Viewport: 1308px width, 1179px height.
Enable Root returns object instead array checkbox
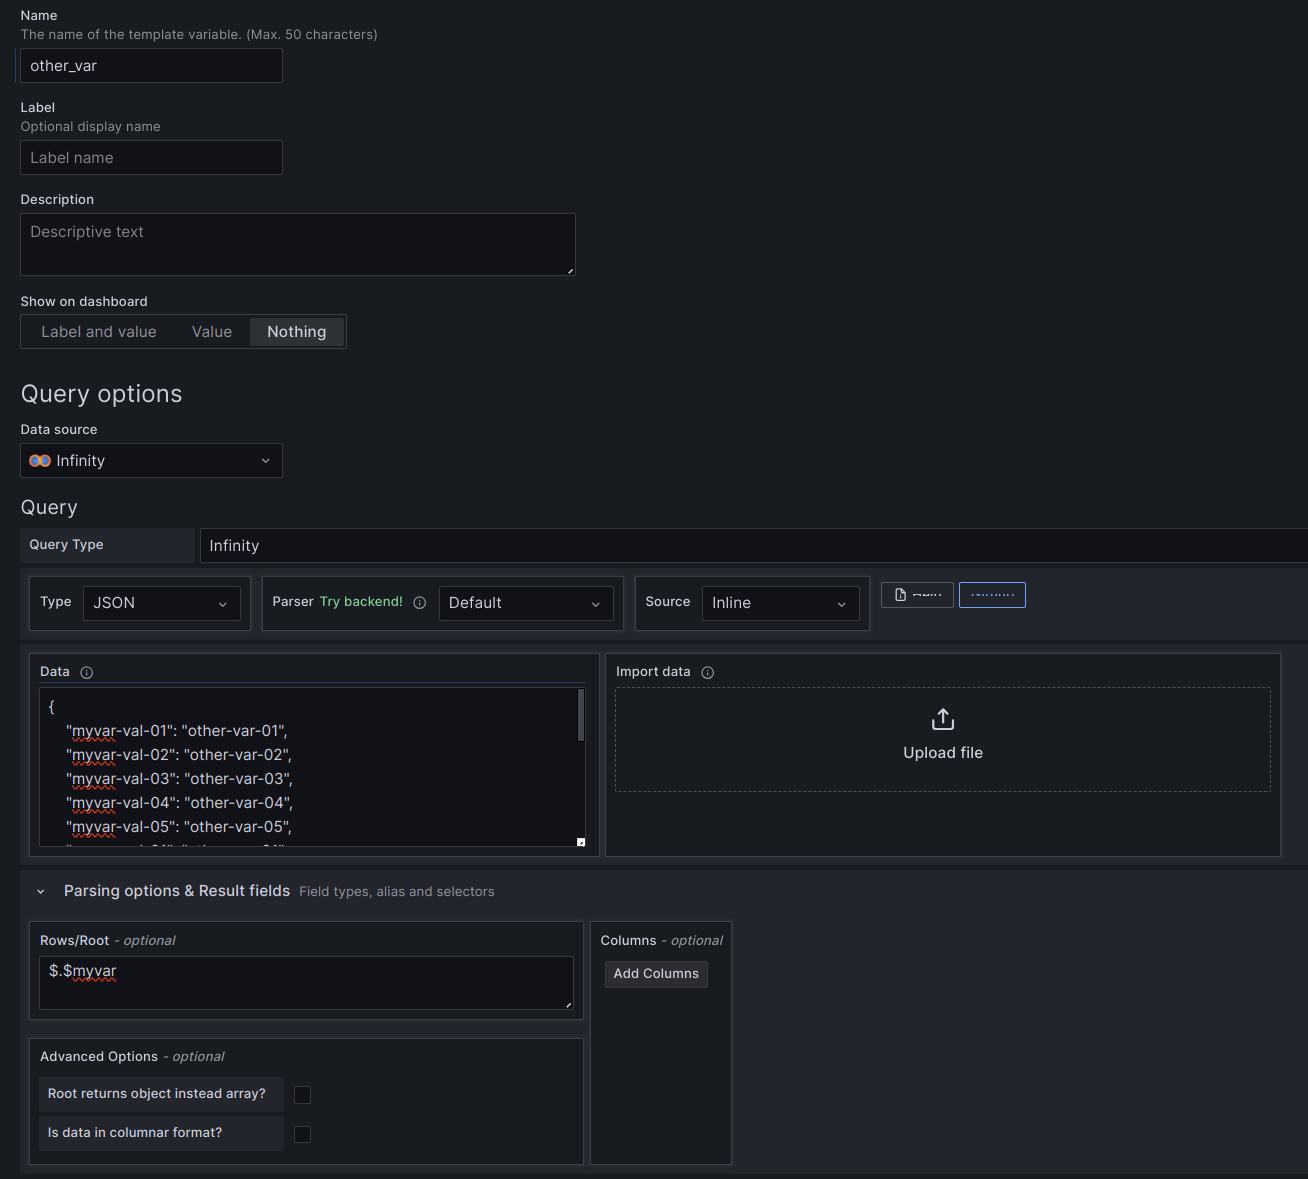tap(303, 1094)
